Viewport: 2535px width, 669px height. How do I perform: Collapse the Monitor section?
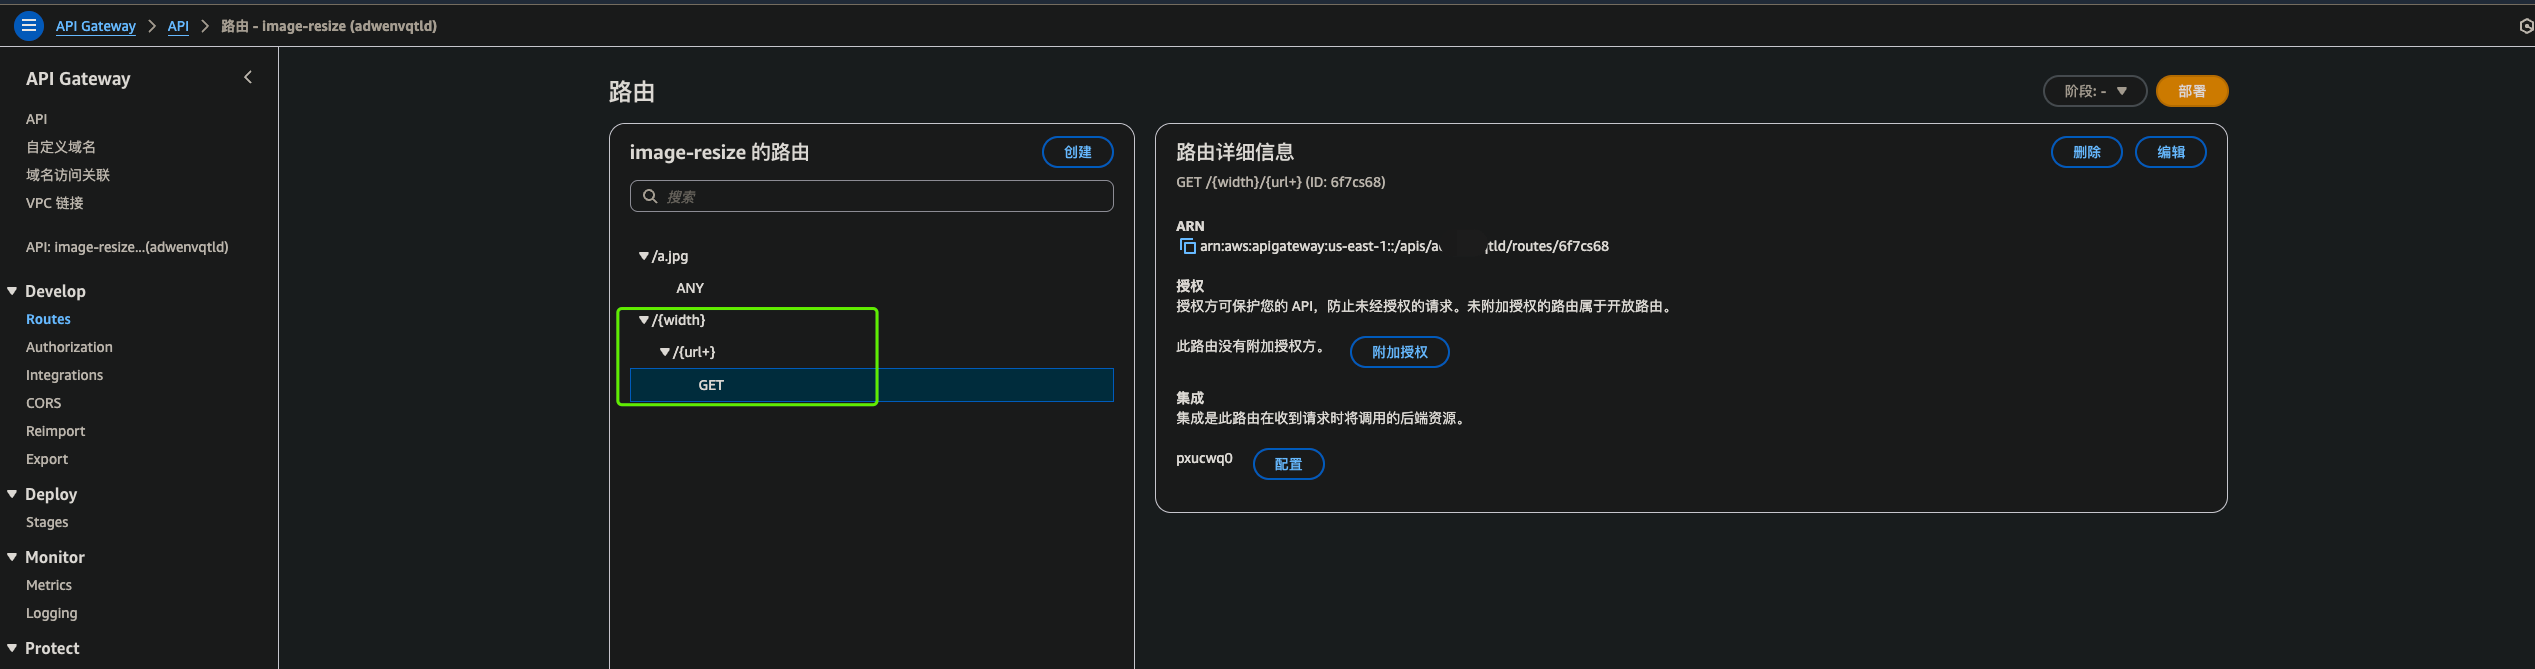(12, 557)
